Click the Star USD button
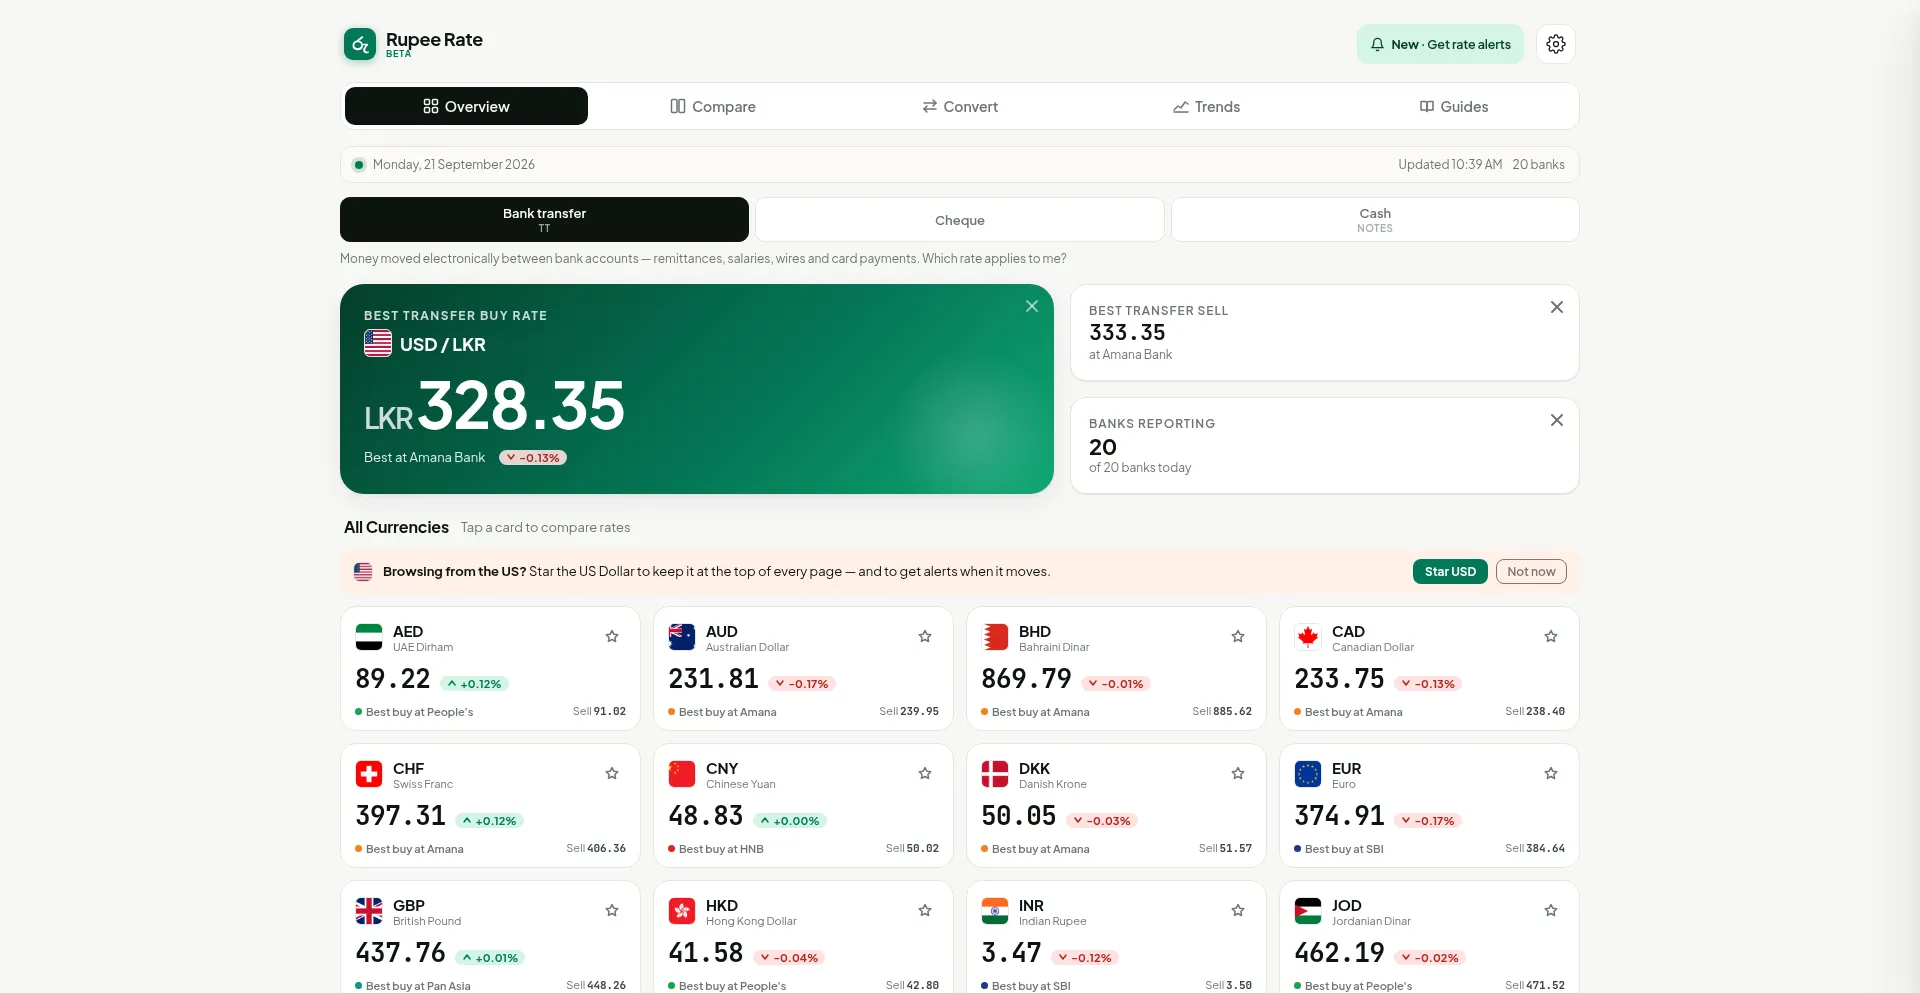Screen dimensions: 1920x993 (1450, 572)
